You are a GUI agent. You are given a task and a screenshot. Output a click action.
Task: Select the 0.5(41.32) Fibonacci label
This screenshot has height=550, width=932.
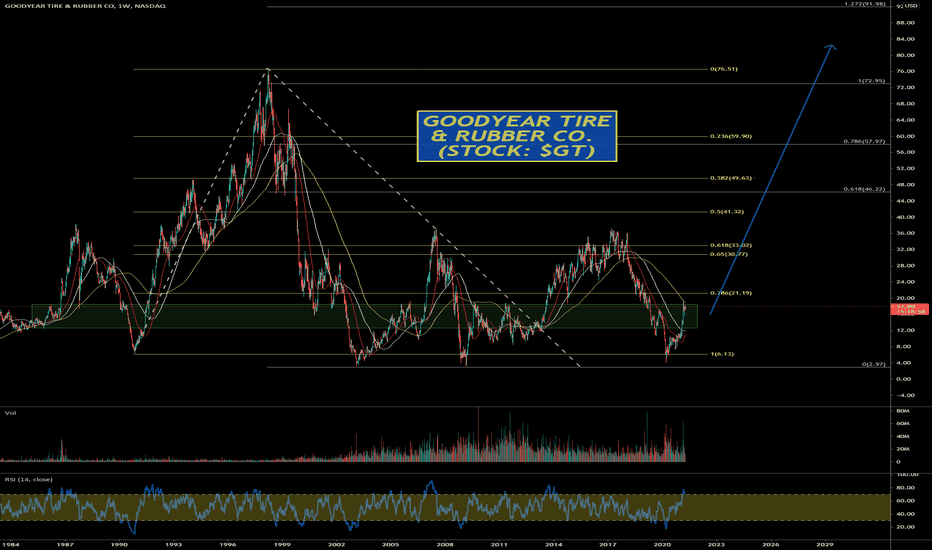click(x=726, y=212)
